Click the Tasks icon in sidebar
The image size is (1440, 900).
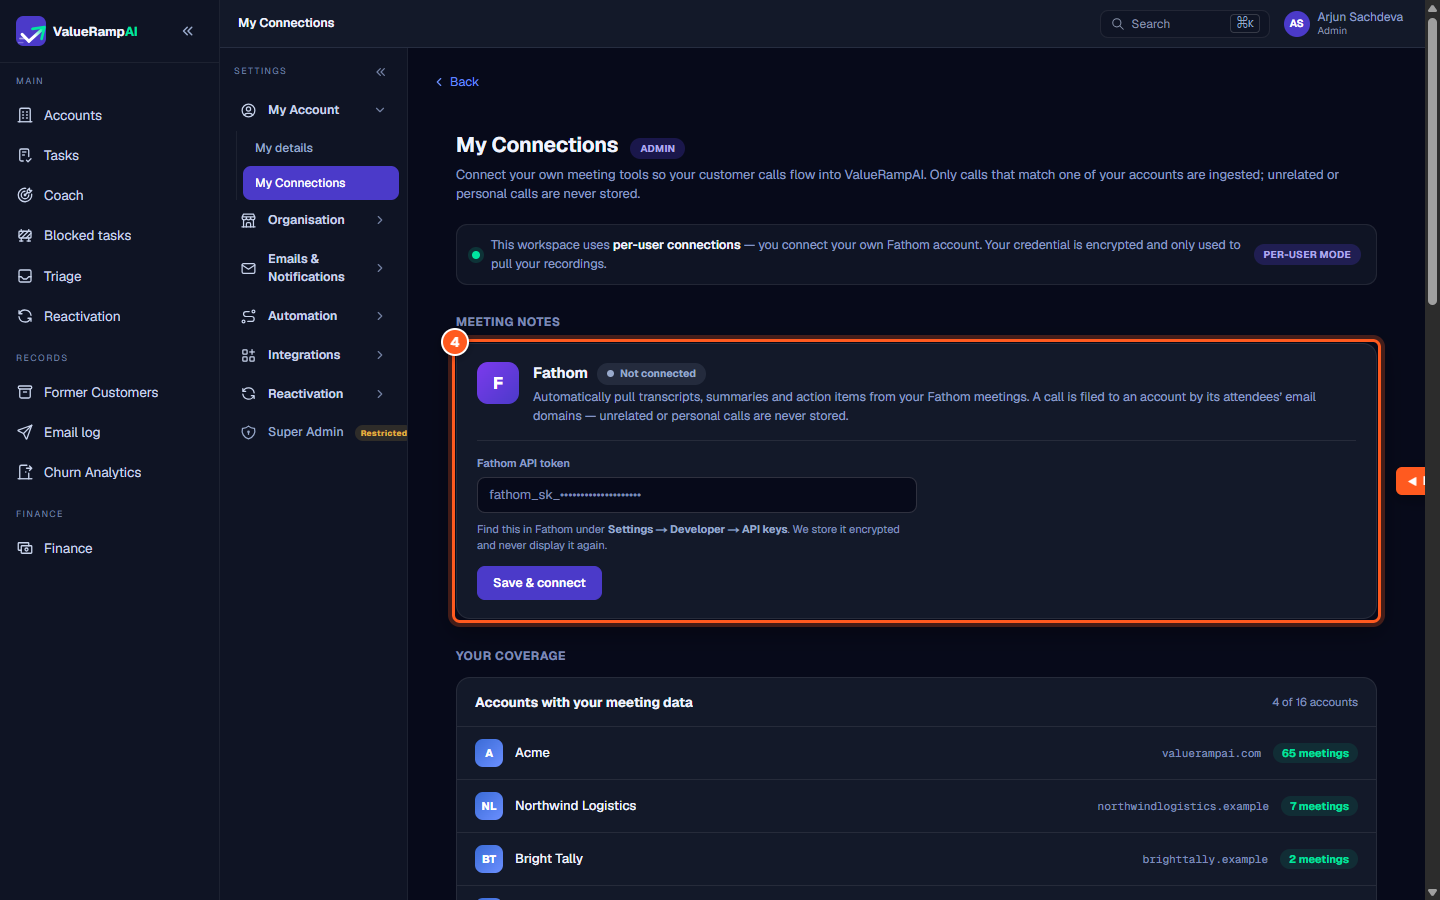coord(25,155)
